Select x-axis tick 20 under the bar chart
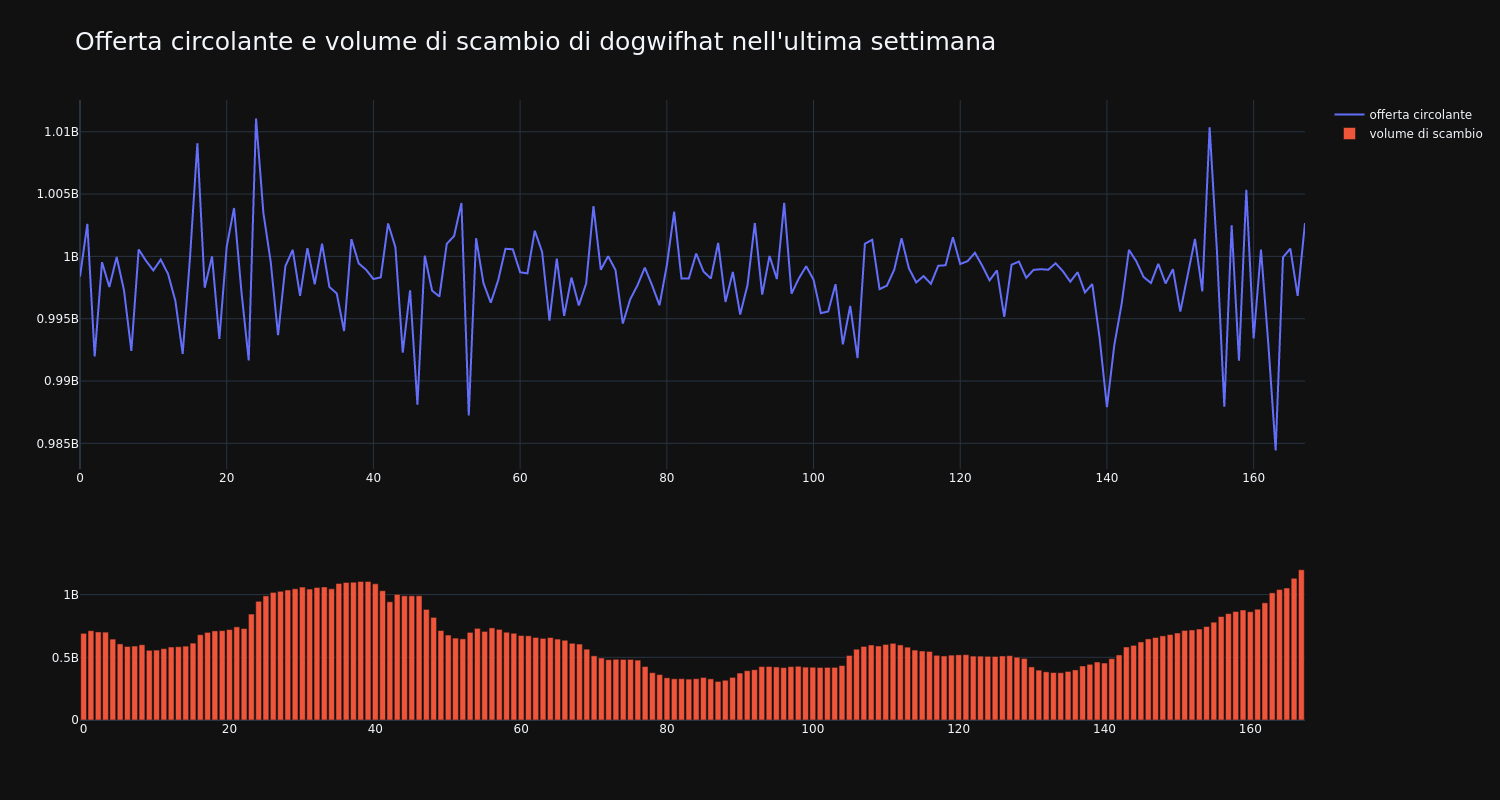The height and width of the screenshot is (800, 1500). pyautogui.click(x=229, y=730)
